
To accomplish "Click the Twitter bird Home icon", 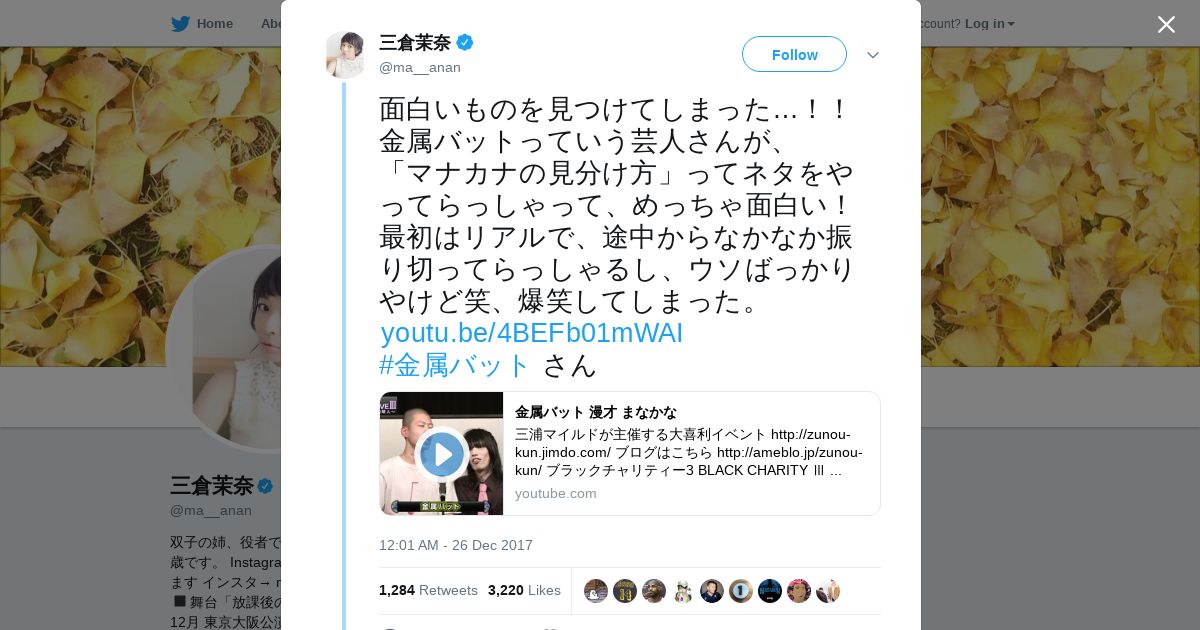I will (180, 23).
